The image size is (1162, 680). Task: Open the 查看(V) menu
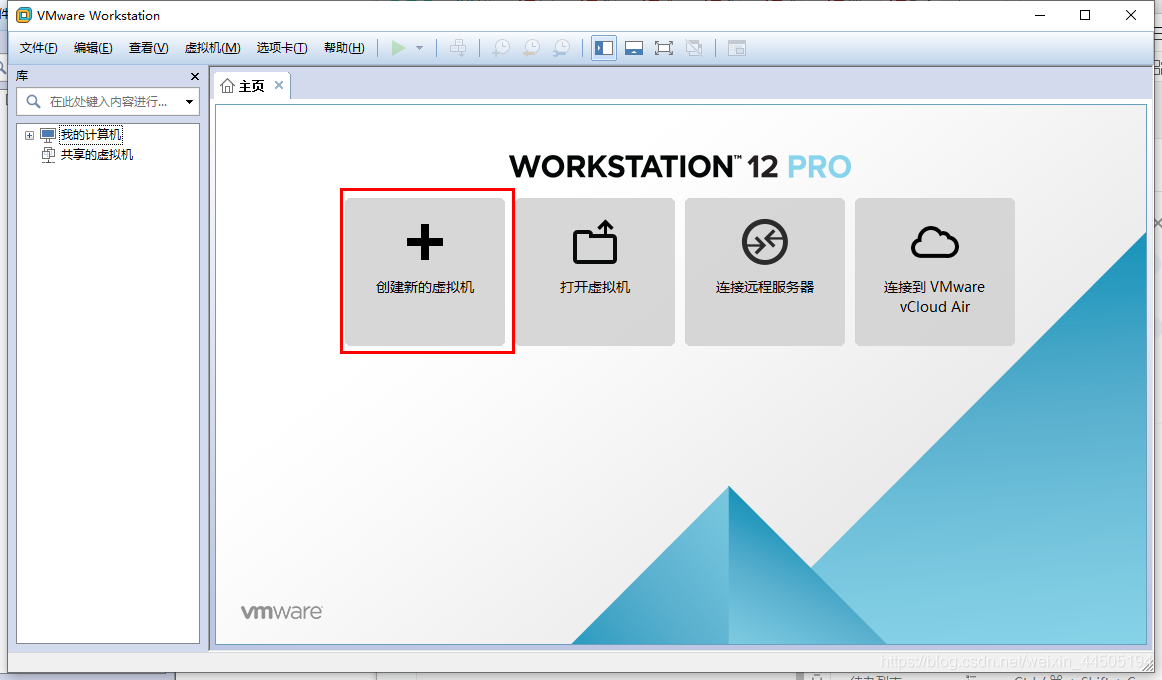tap(148, 48)
